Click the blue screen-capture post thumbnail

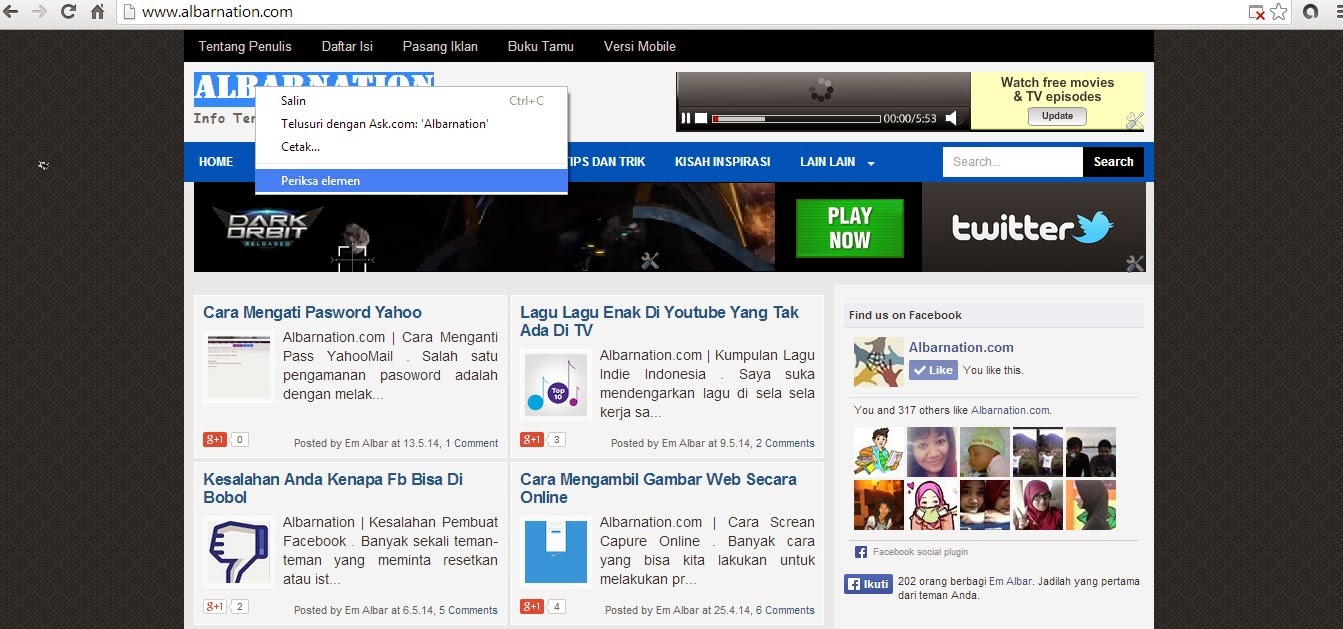(556, 552)
